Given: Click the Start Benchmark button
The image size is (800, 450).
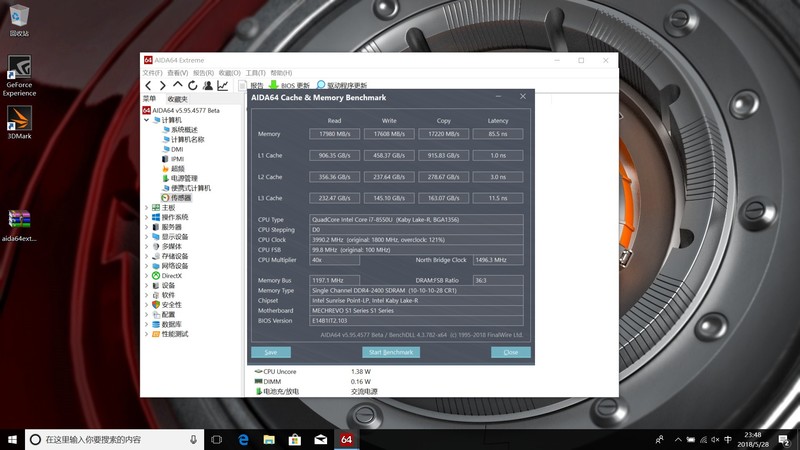Looking at the screenshot, I should 391,352.
